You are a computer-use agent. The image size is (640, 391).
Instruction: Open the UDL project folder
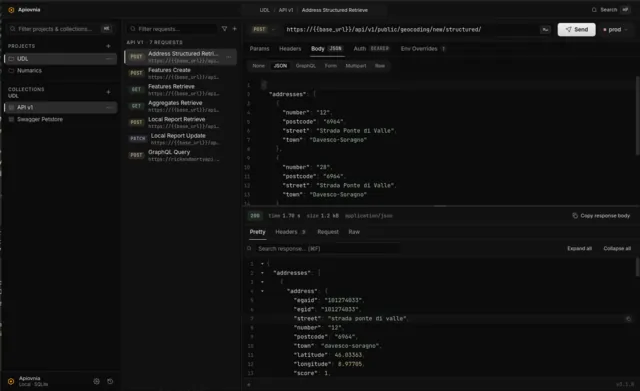tap(60, 59)
